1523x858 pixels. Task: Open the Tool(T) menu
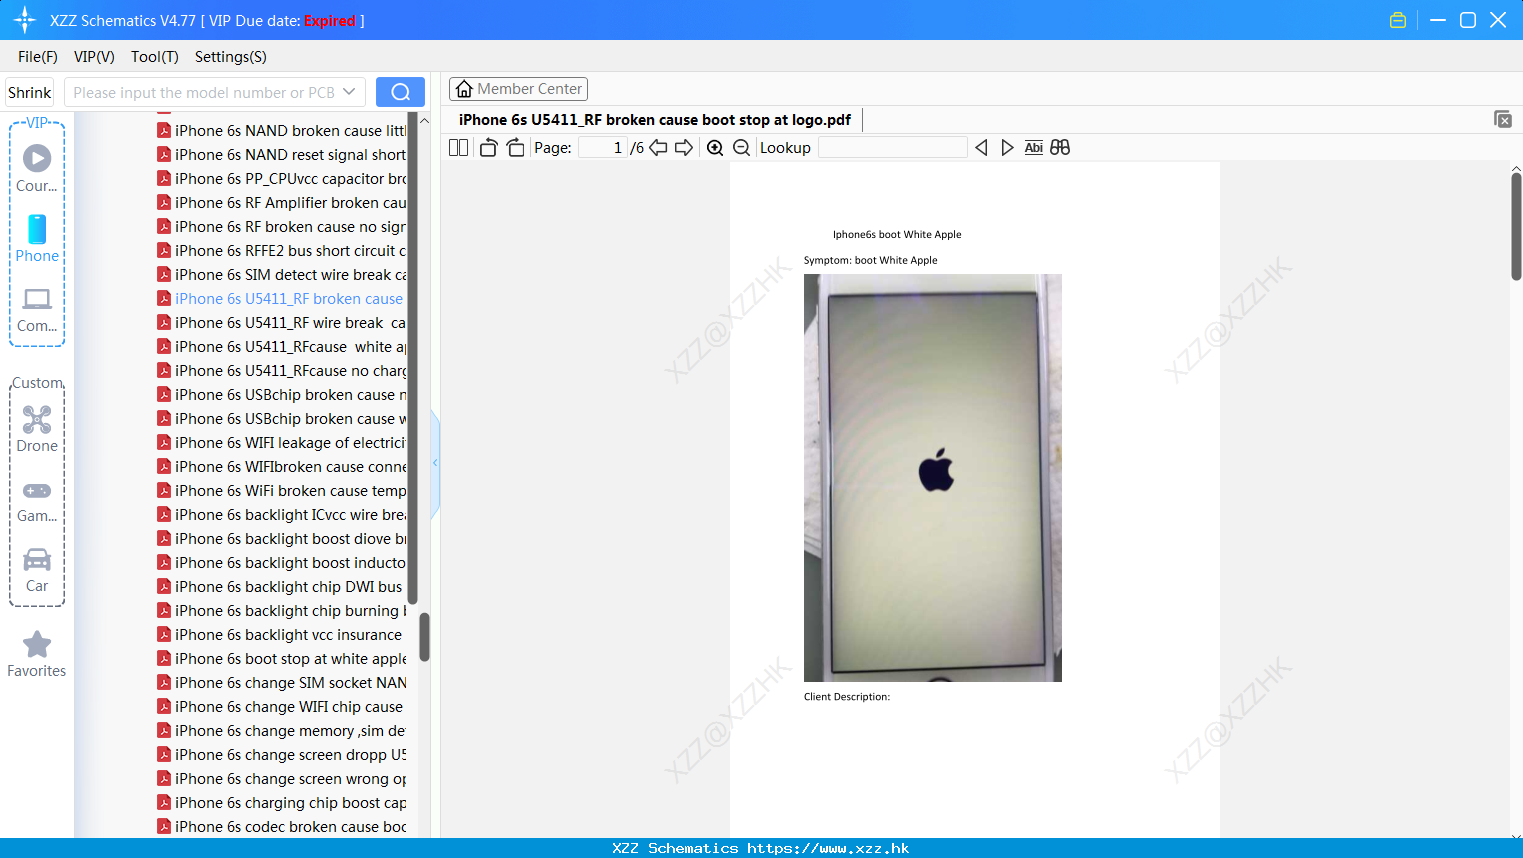click(x=155, y=57)
